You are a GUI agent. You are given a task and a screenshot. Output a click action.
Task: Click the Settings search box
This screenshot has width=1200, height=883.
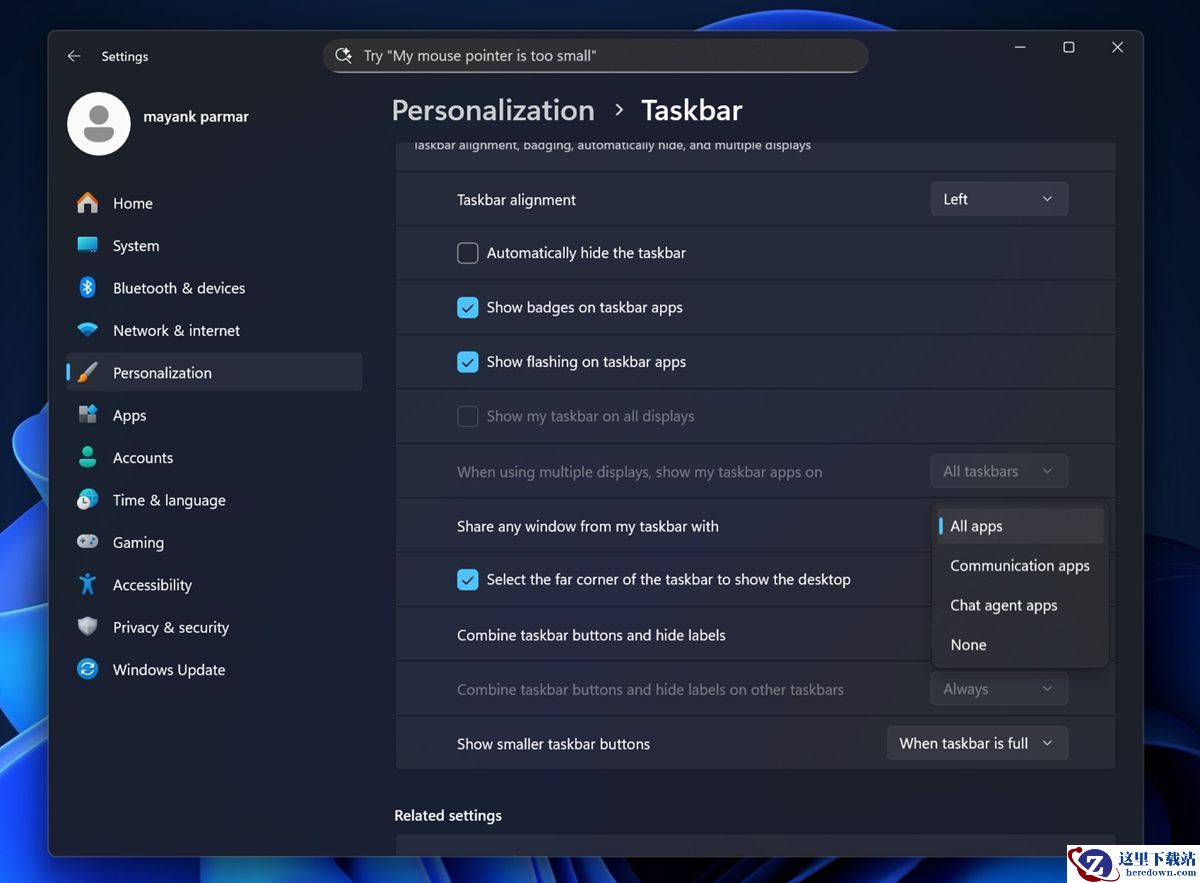coord(595,56)
